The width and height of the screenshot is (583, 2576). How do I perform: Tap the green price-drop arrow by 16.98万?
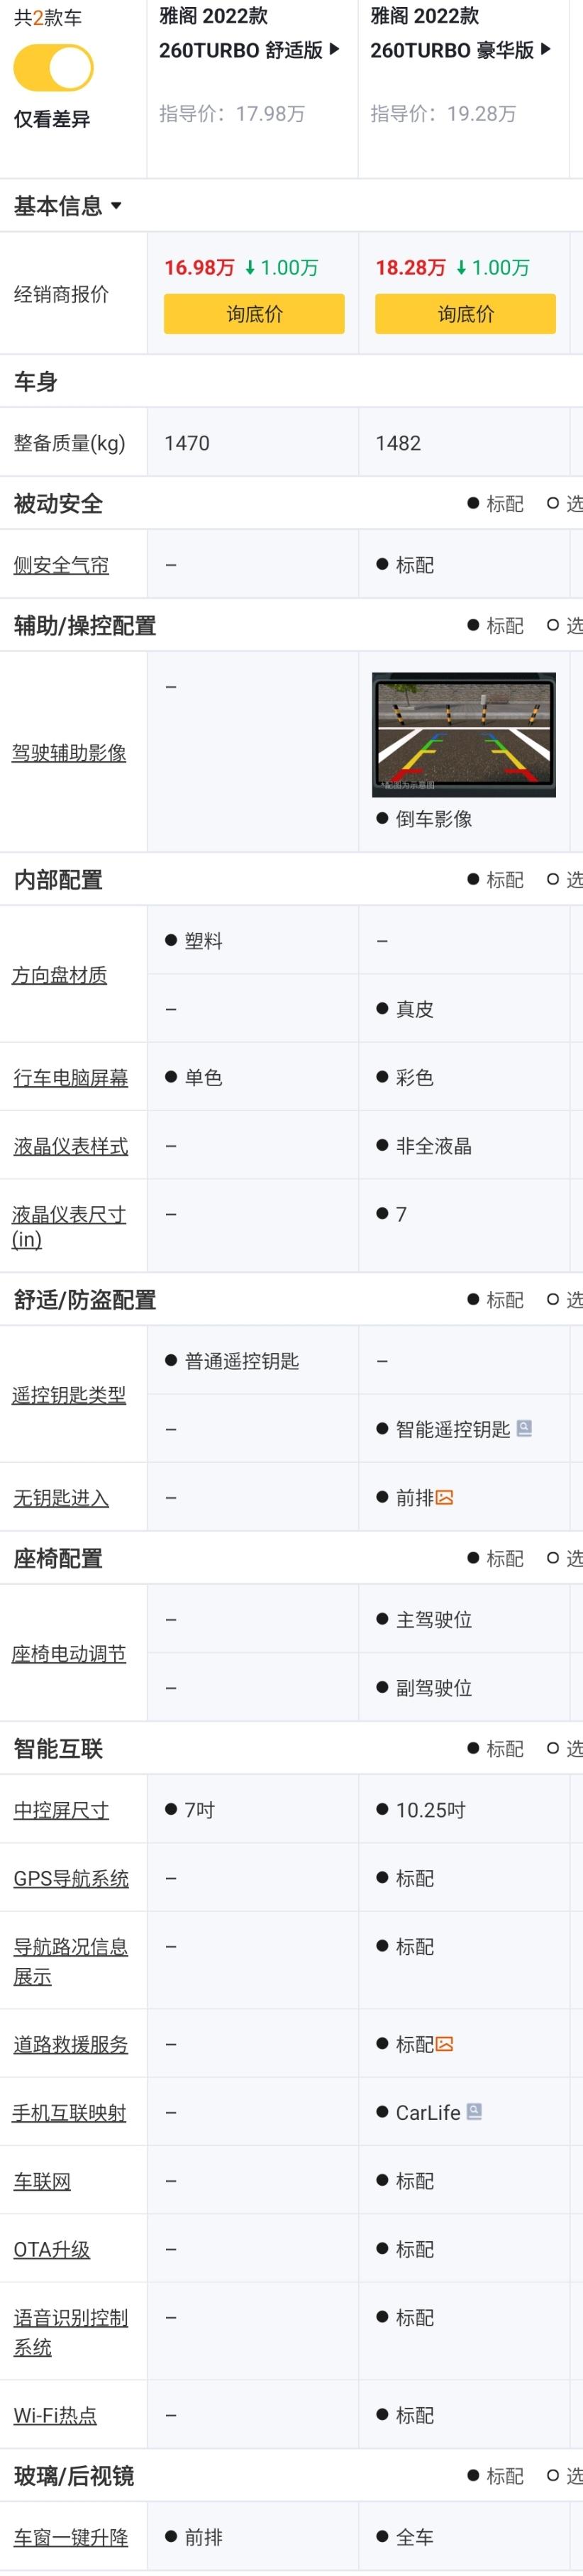250,268
